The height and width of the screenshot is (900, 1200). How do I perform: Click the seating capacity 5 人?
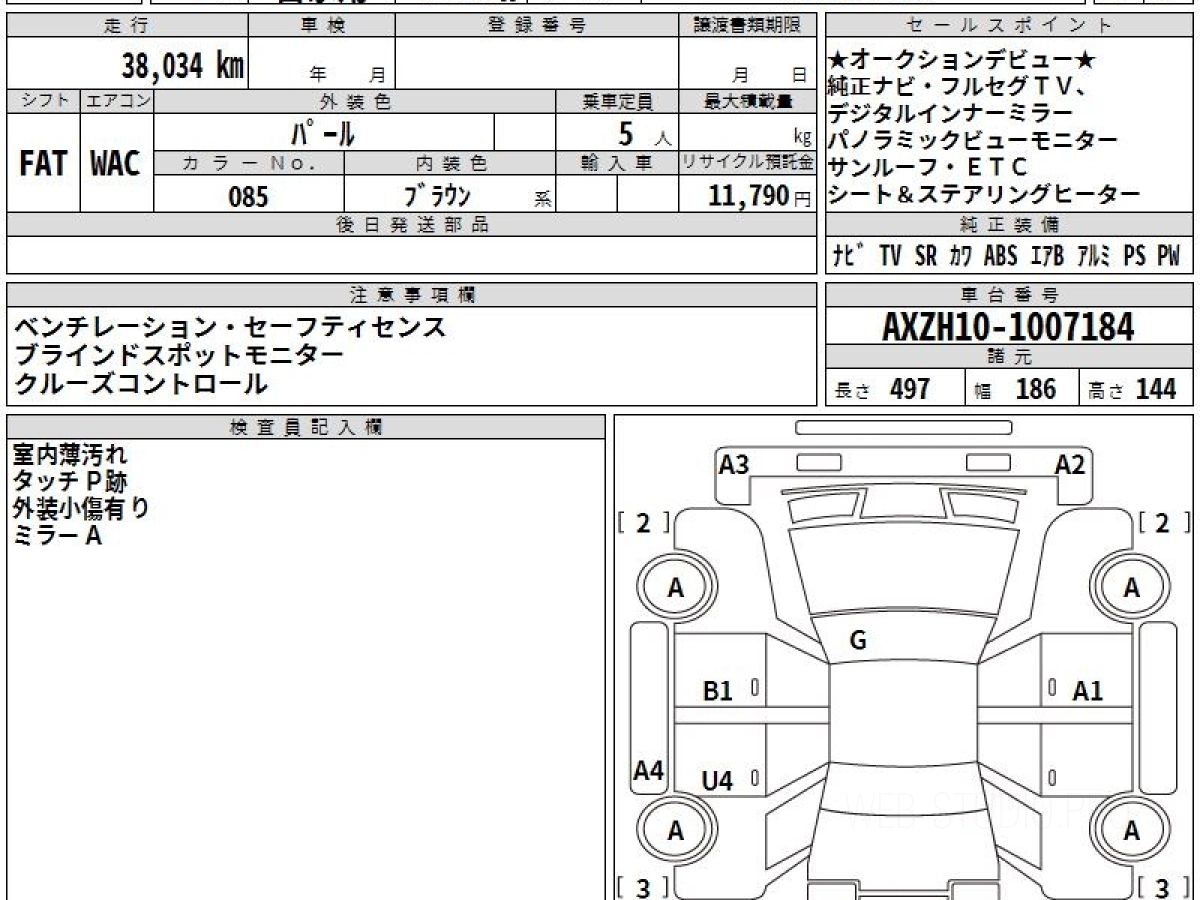pyautogui.click(x=645, y=132)
